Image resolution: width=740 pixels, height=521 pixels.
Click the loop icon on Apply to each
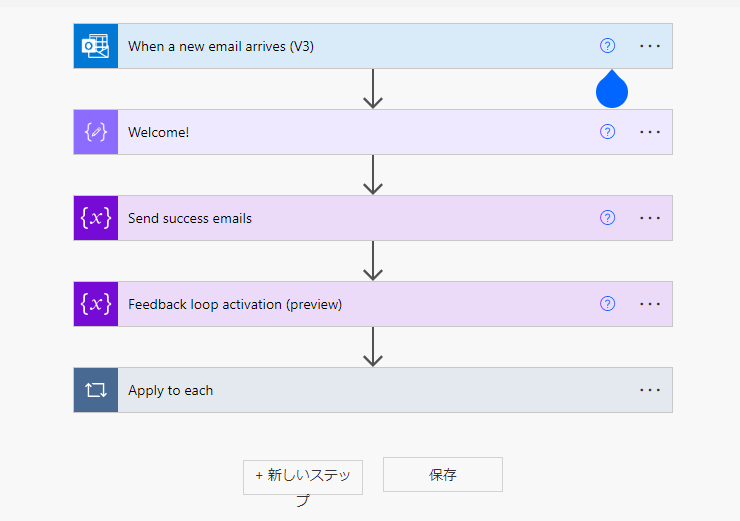pyautogui.click(x=96, y=390)
